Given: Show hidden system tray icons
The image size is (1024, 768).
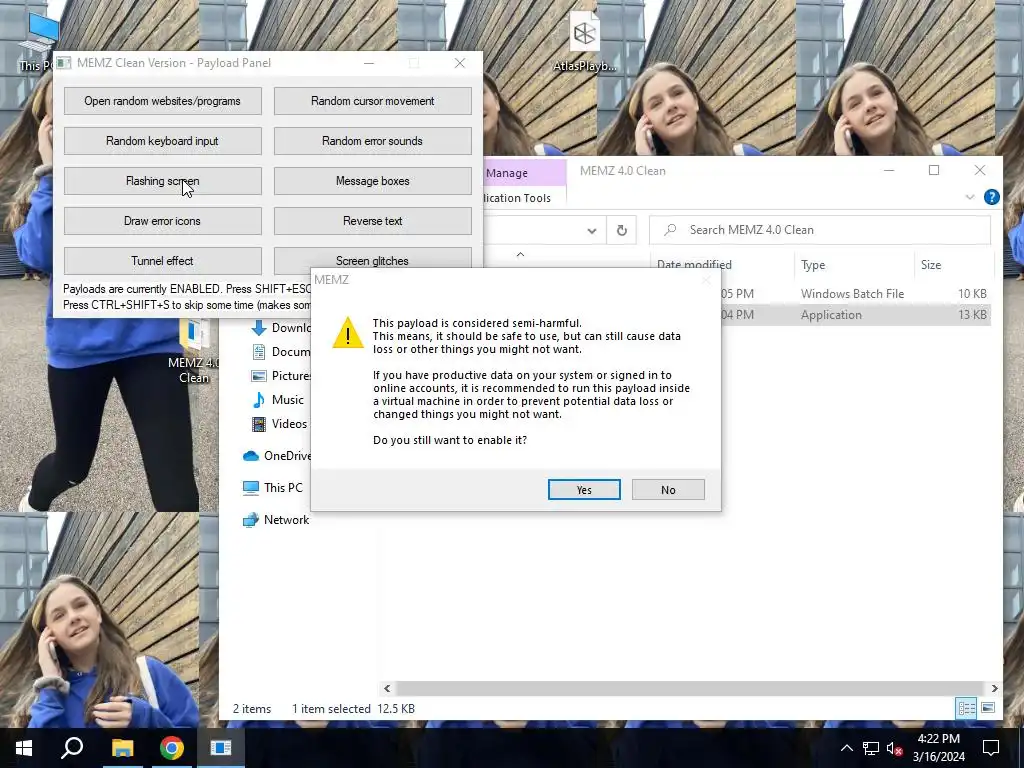Looking at the screenshot, I should [846, 748].
